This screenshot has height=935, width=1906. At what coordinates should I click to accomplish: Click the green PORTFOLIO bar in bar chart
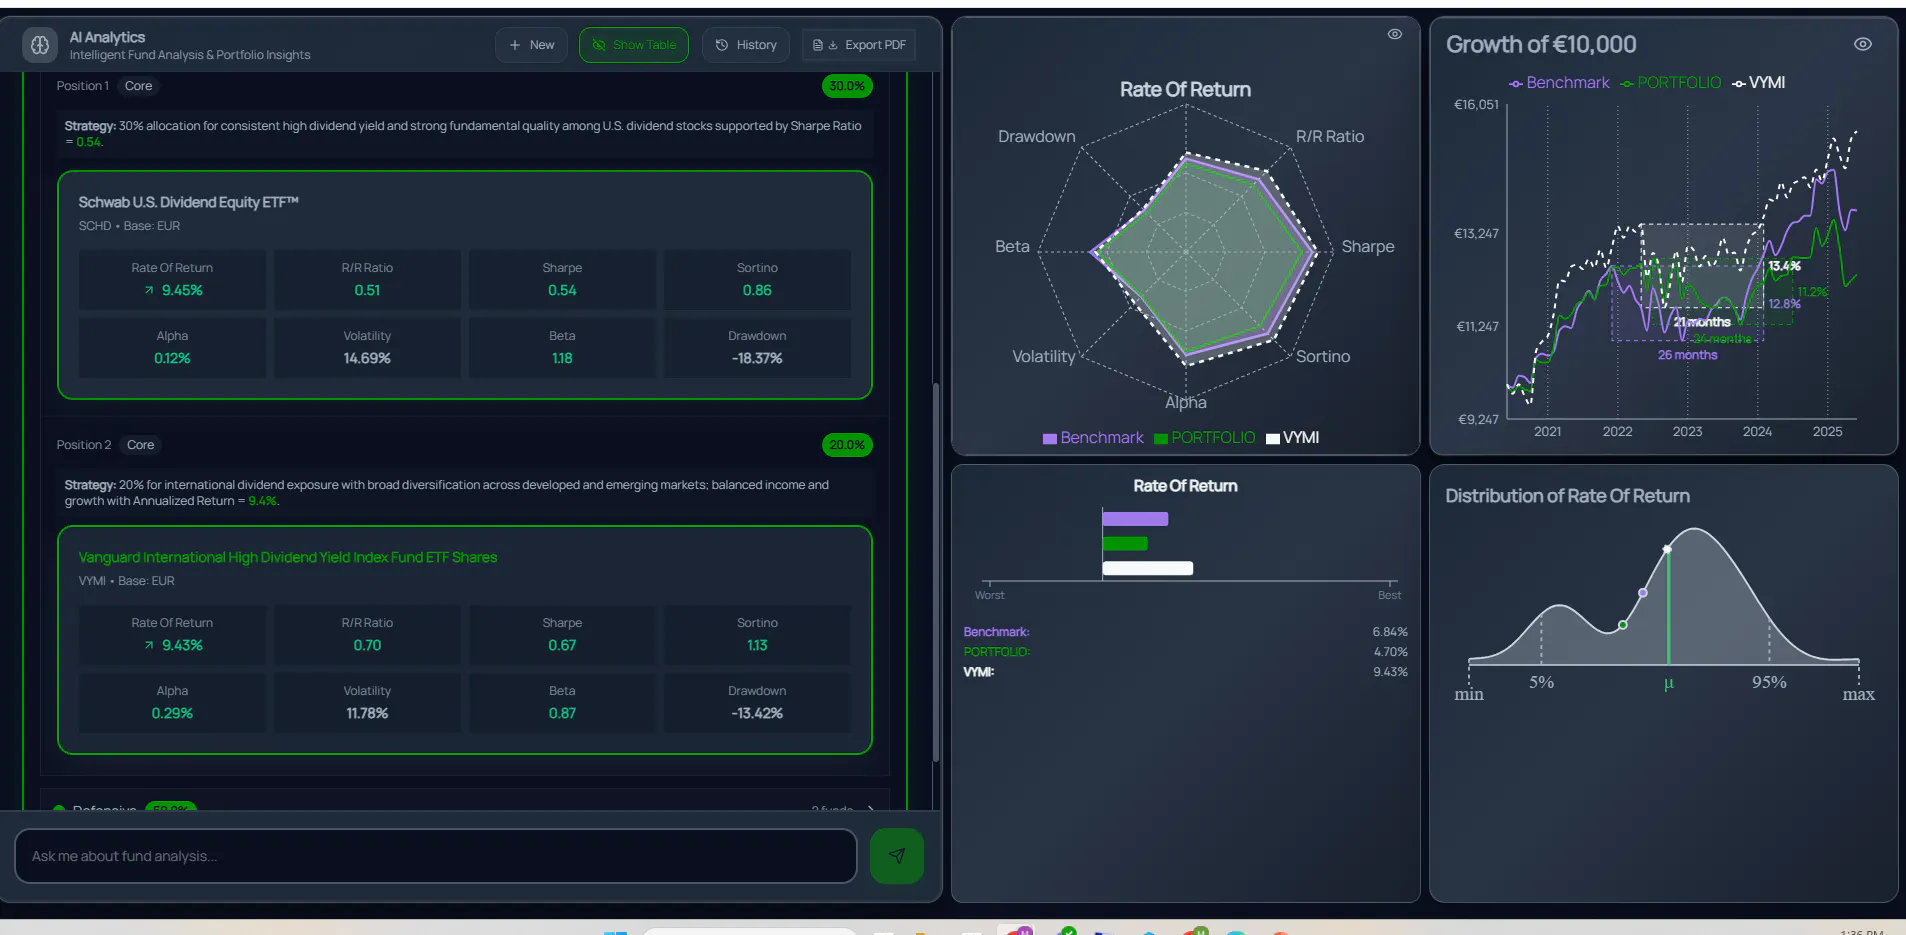pos(1125,544)
